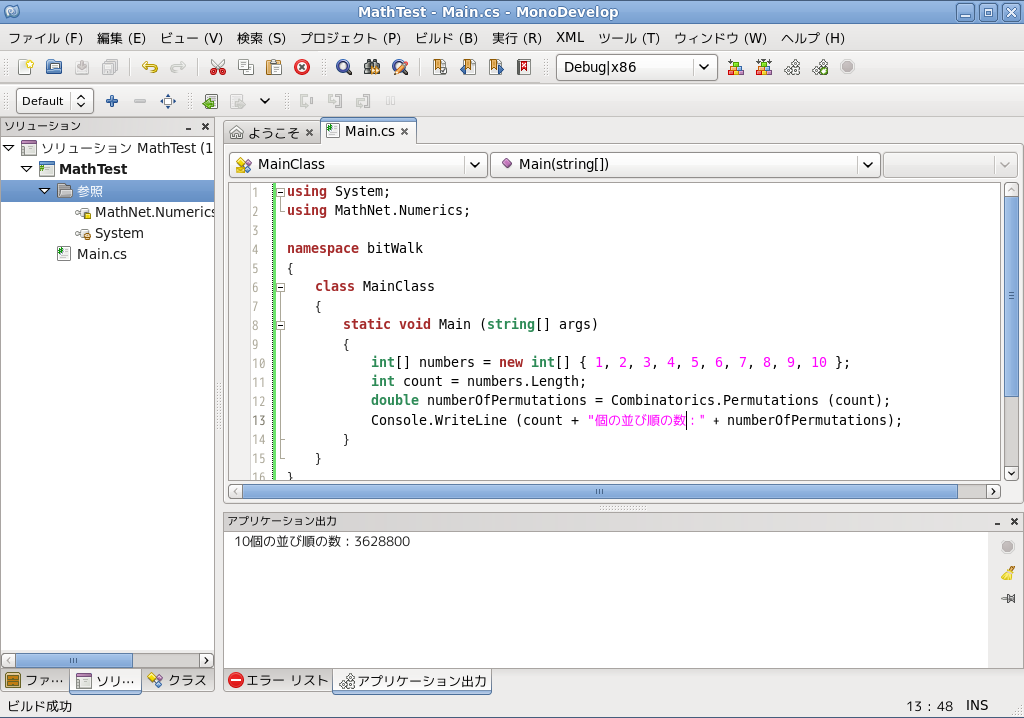Open Find with the magnifier icon

tap(344, 67)
